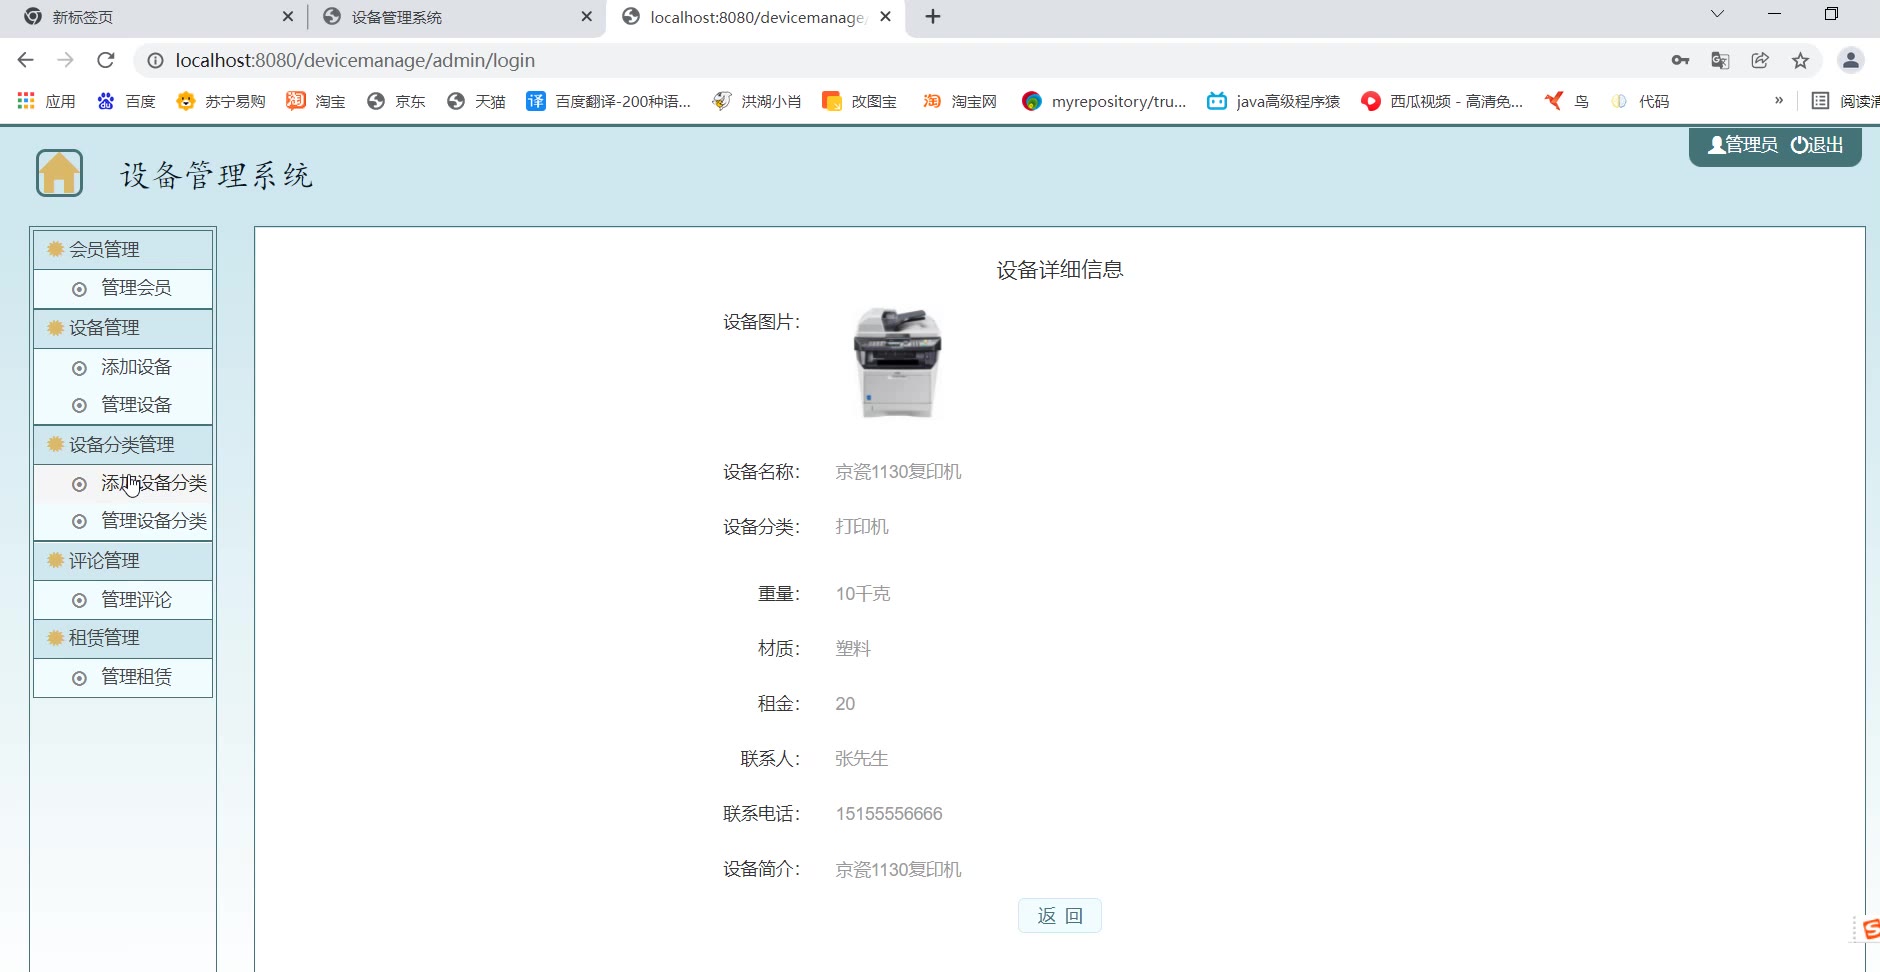
Task: Click the translate page icon
Action: (x=1720, y=60)
